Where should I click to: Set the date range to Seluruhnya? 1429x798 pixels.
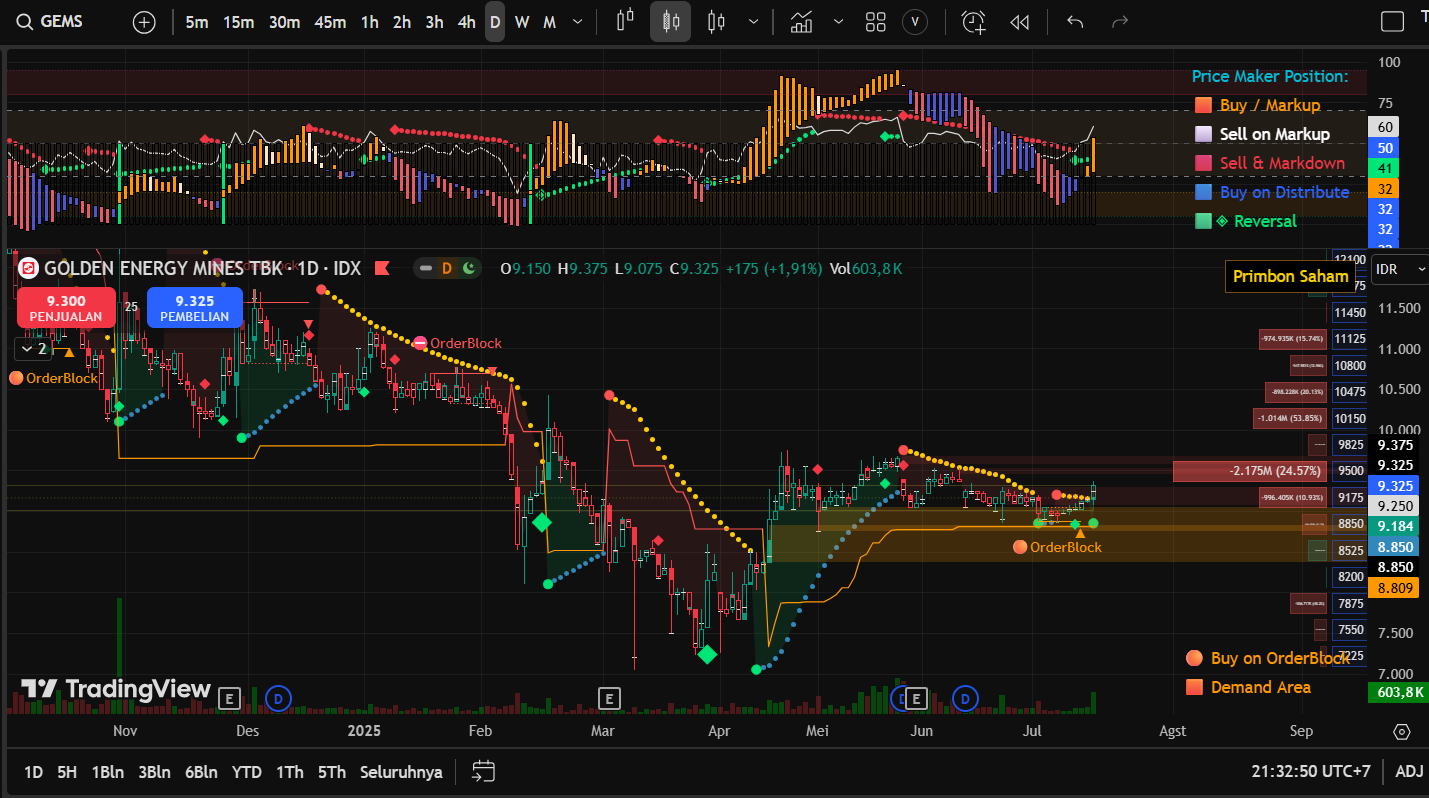click(x=401, y=772)
